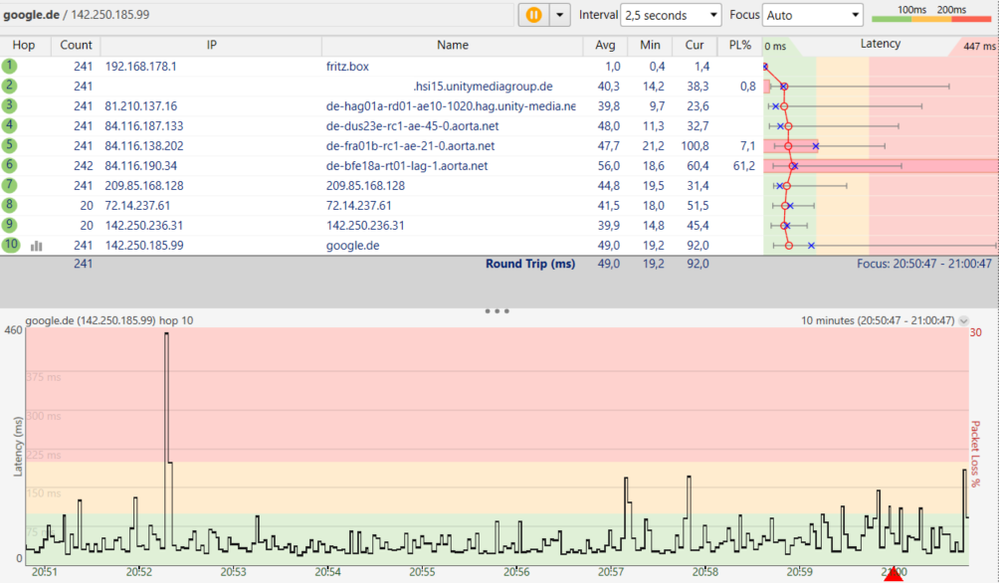Toggle the graph bars icon on hop 10

(x=37, y=245)
